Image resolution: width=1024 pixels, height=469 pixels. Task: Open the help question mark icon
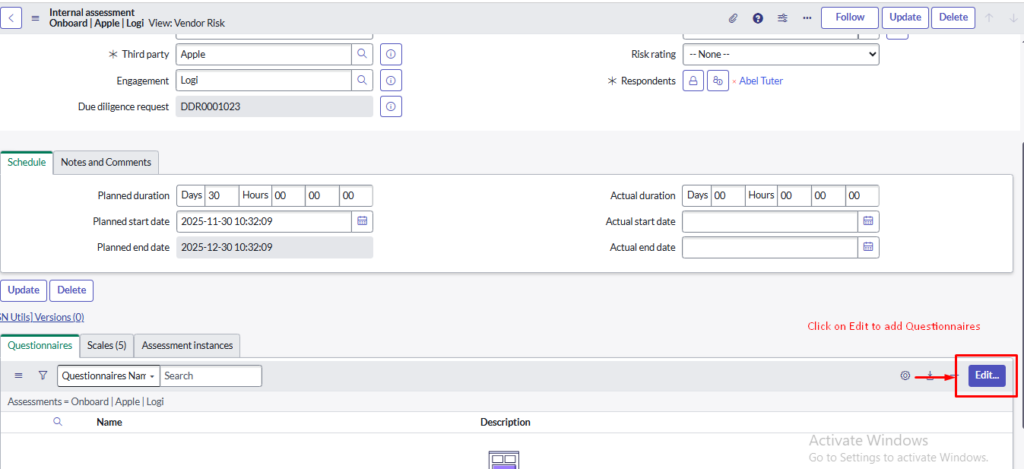tap(758, 18)
